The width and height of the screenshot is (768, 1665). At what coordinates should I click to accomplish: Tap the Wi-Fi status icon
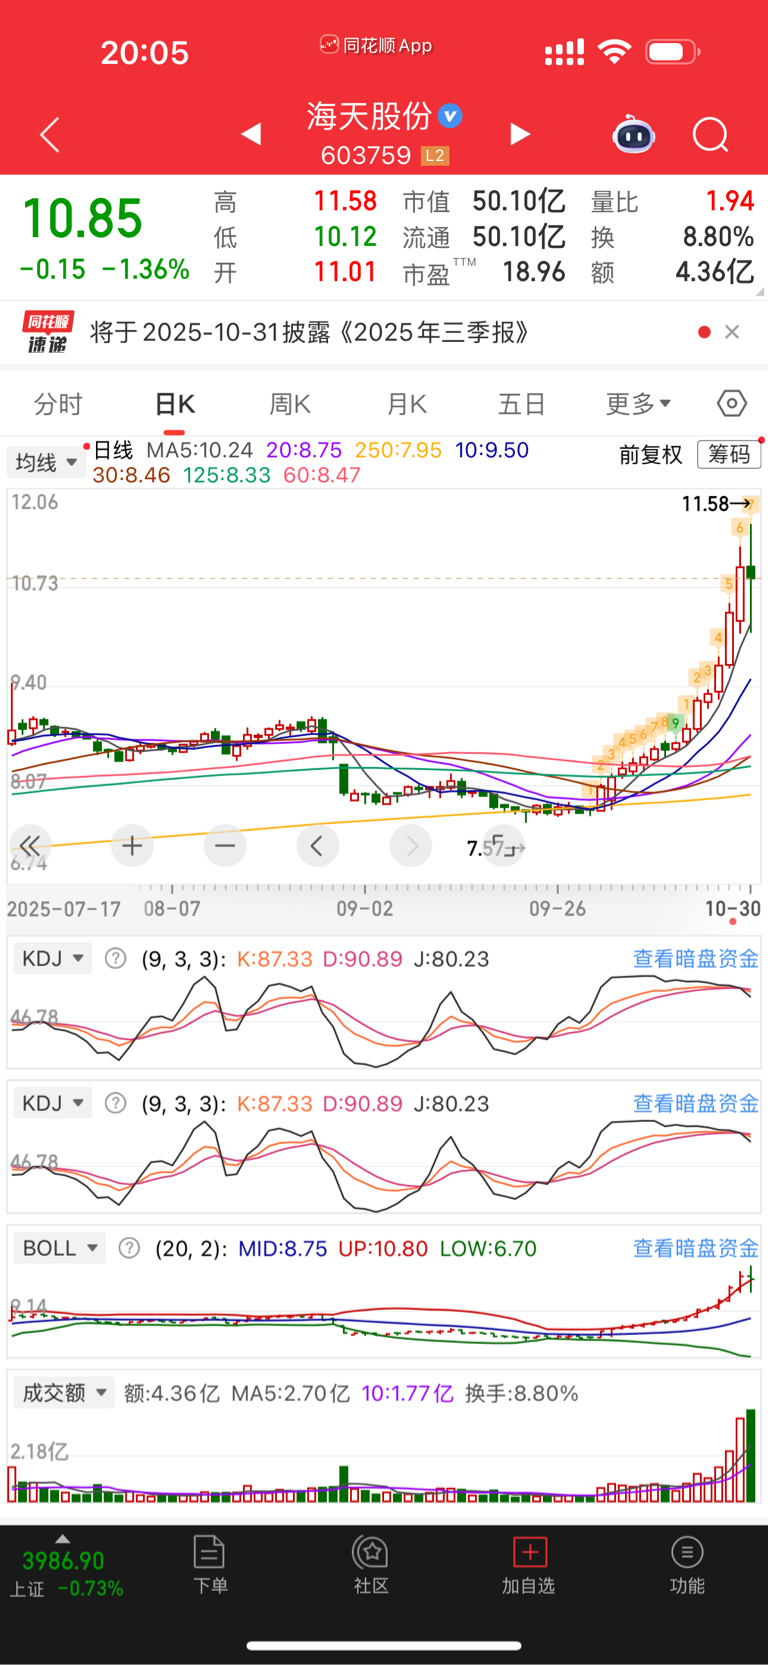tap(614, 51)
